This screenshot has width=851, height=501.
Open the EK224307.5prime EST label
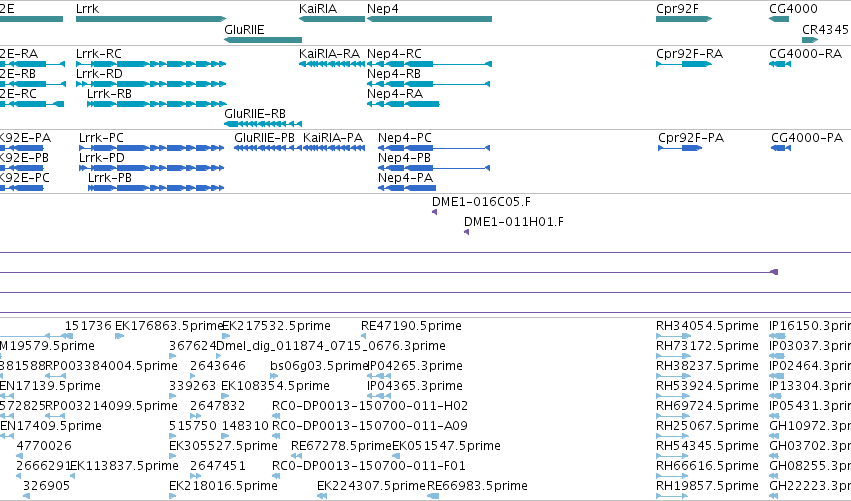[371, 486]
